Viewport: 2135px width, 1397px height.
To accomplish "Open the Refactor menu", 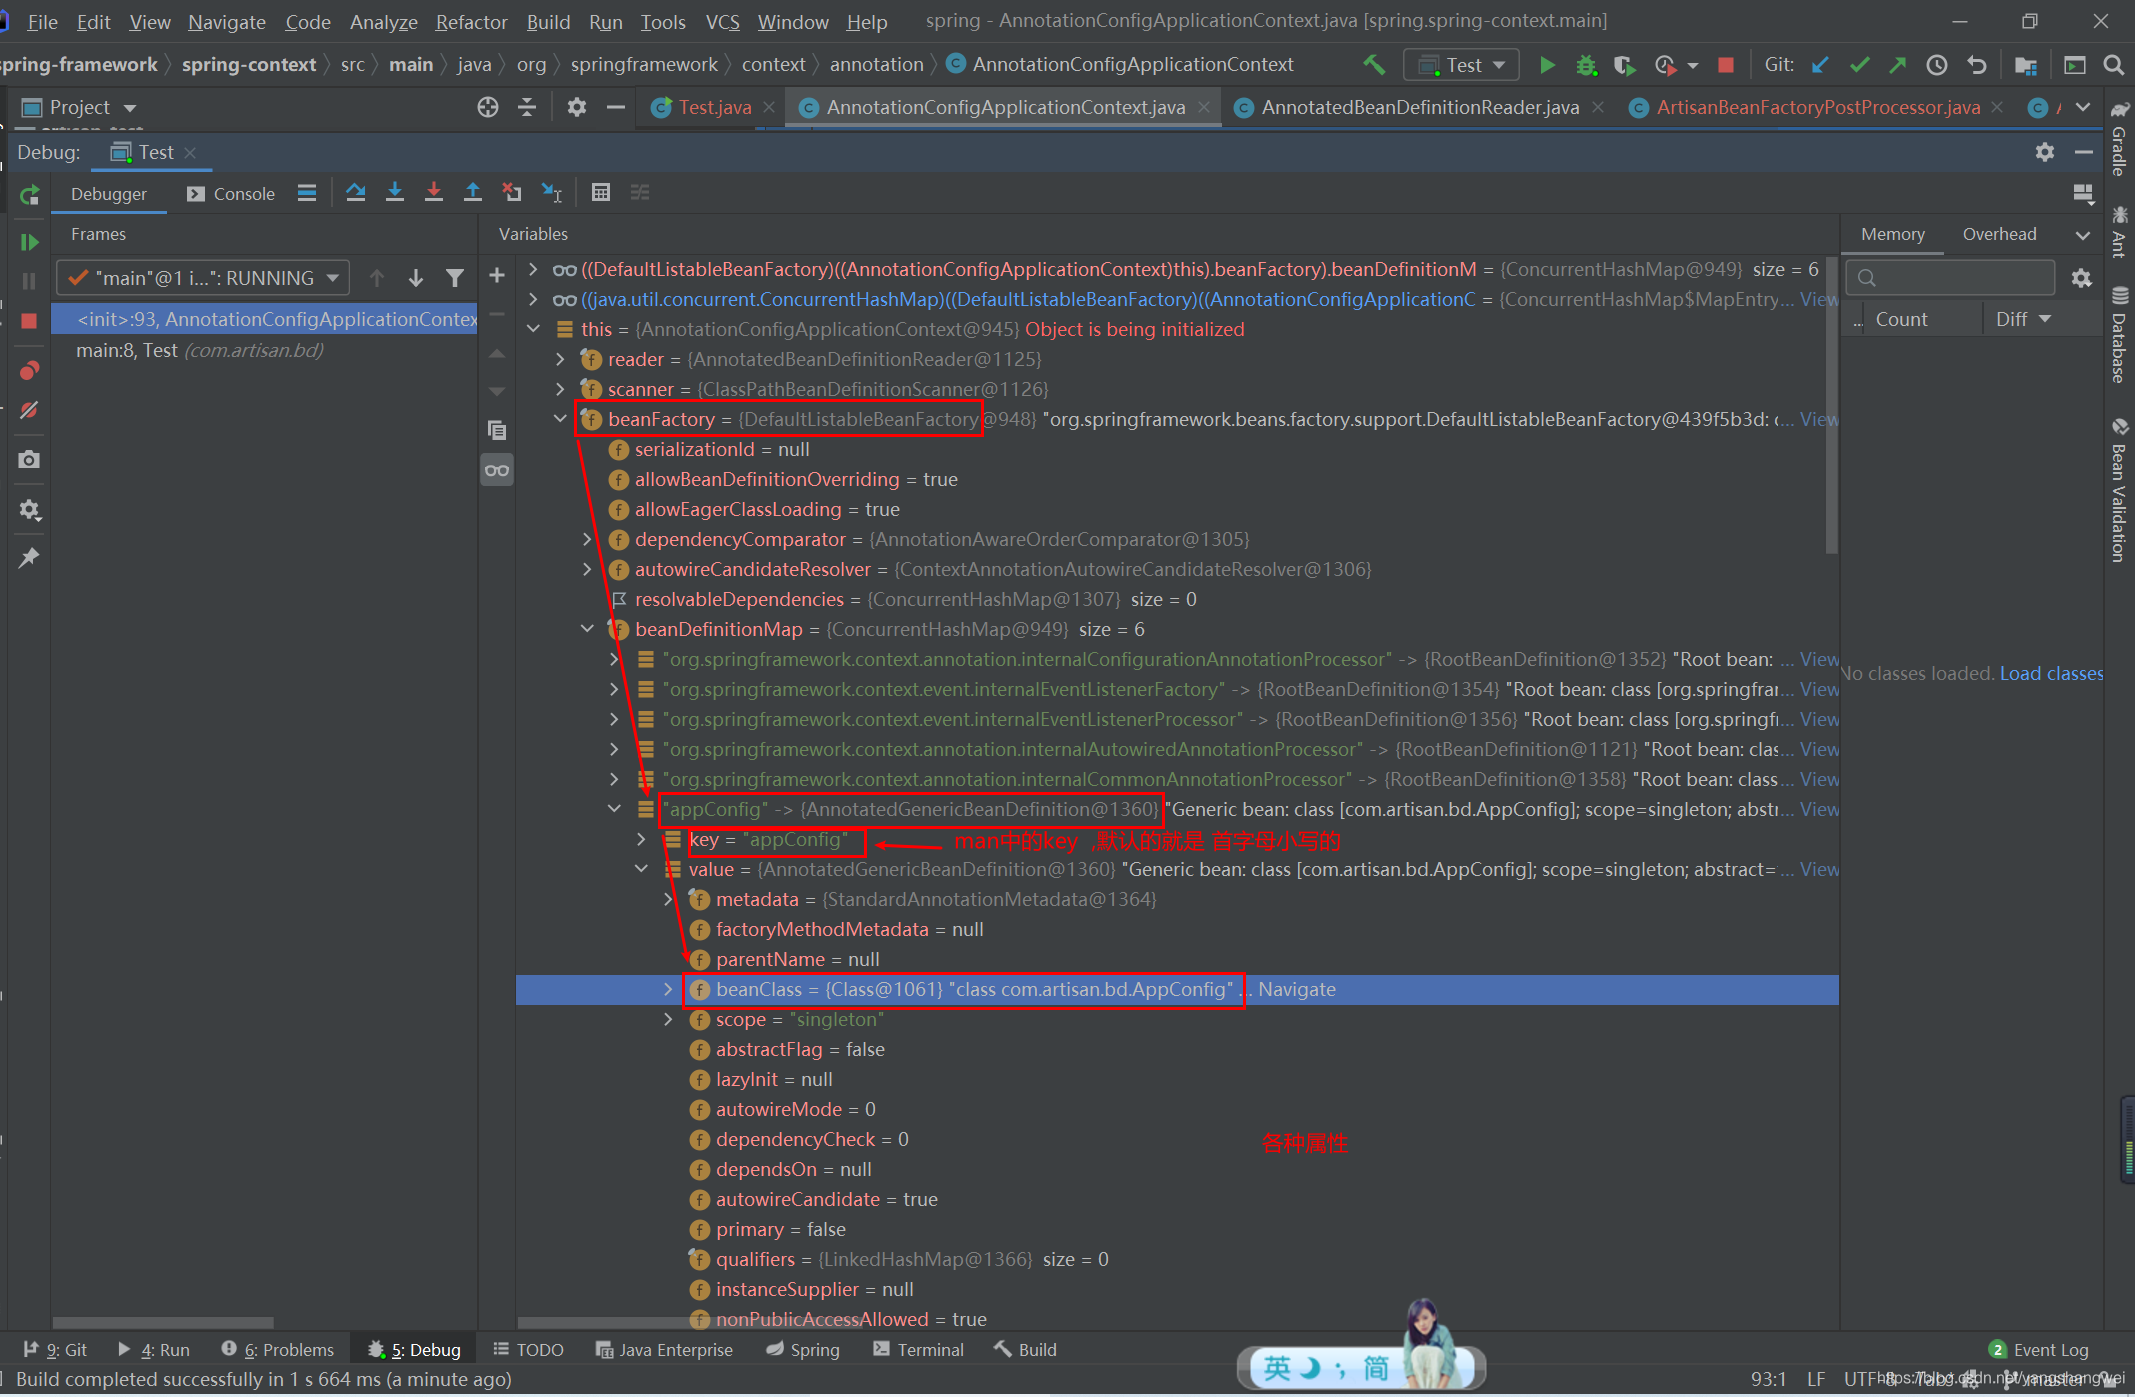I will pyautogui.click(x=471, y=22).
